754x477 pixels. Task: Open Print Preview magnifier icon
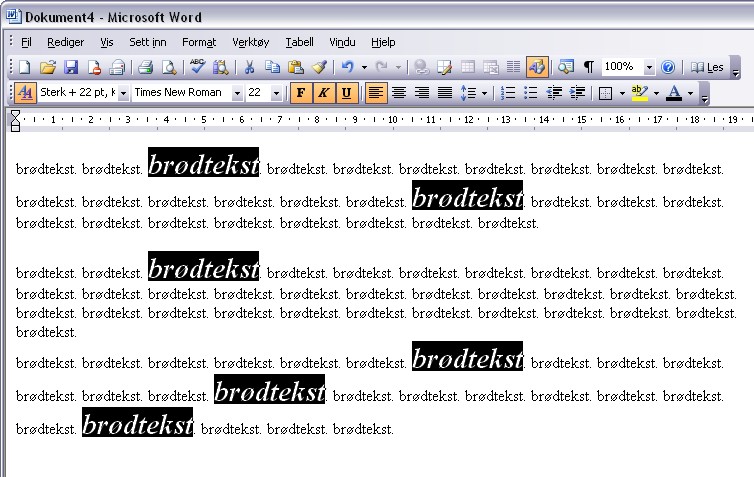[169, 67]
